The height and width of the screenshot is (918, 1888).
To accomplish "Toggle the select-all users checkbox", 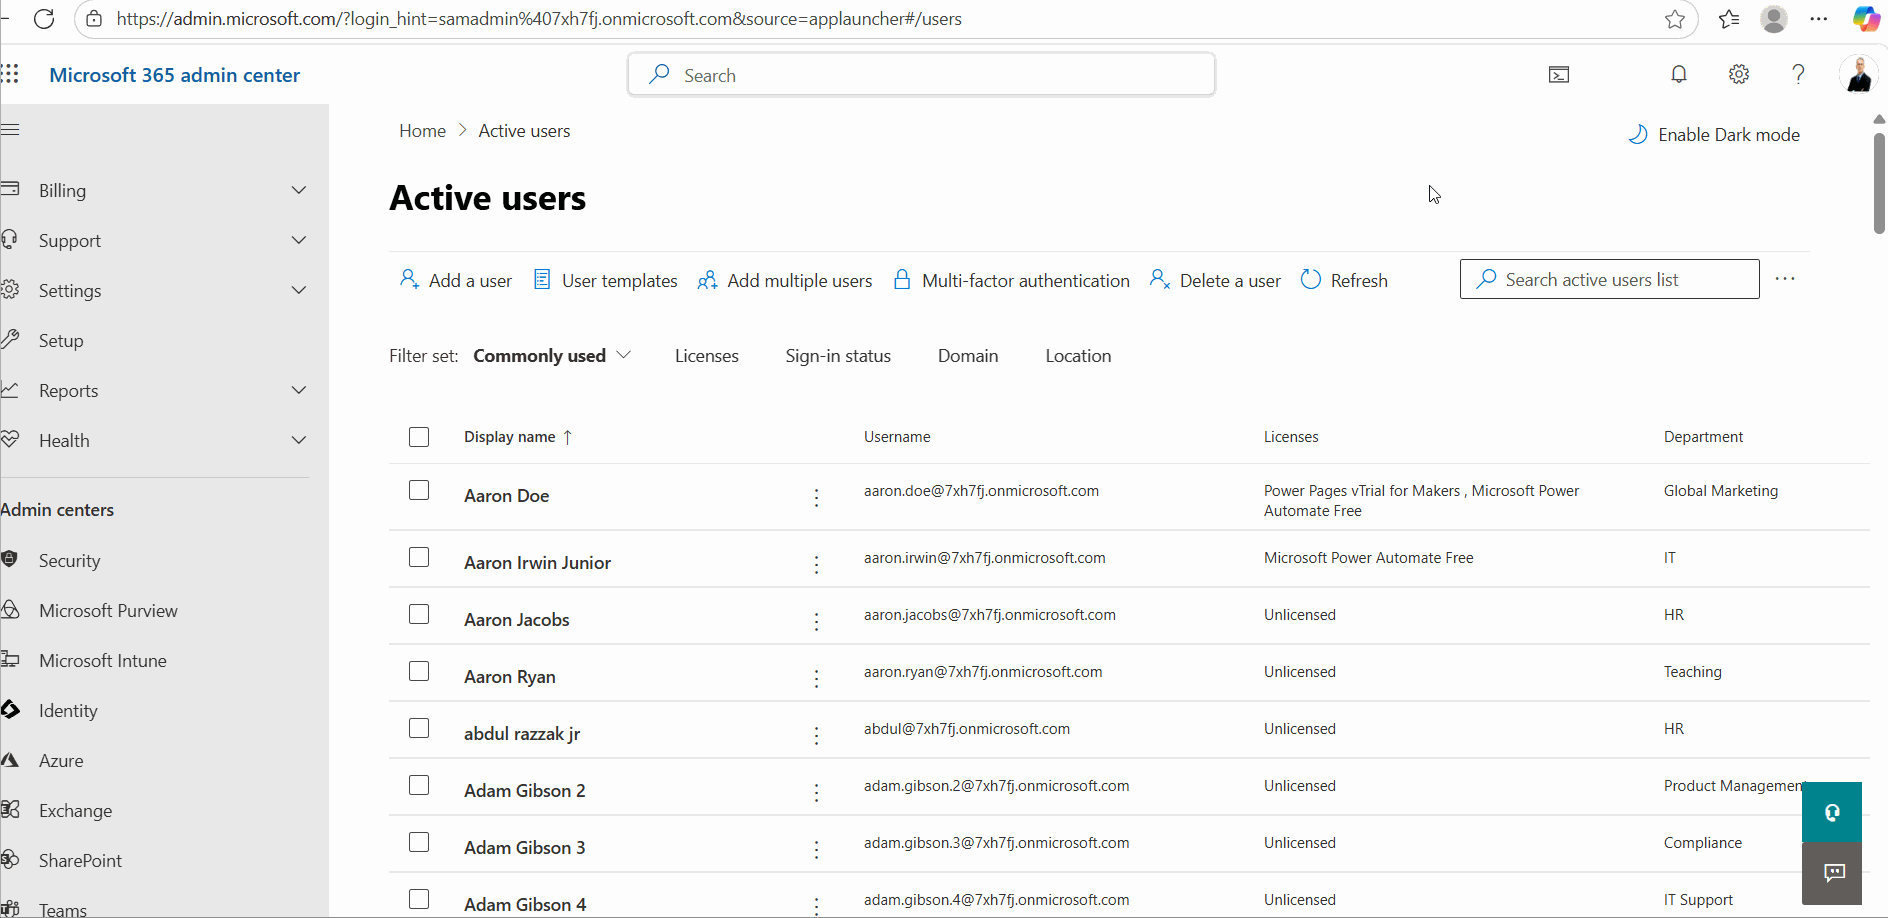I will (419, 437).
